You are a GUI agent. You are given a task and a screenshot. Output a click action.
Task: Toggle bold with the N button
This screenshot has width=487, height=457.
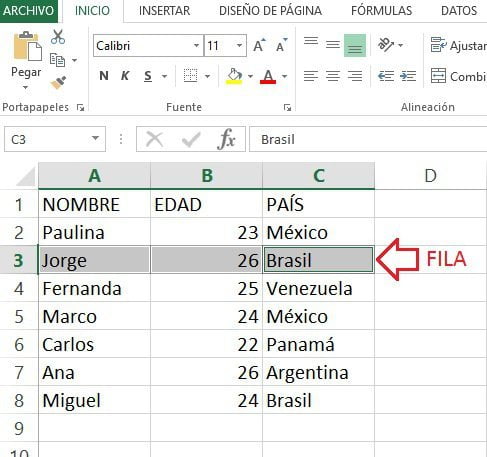(104, 76)
